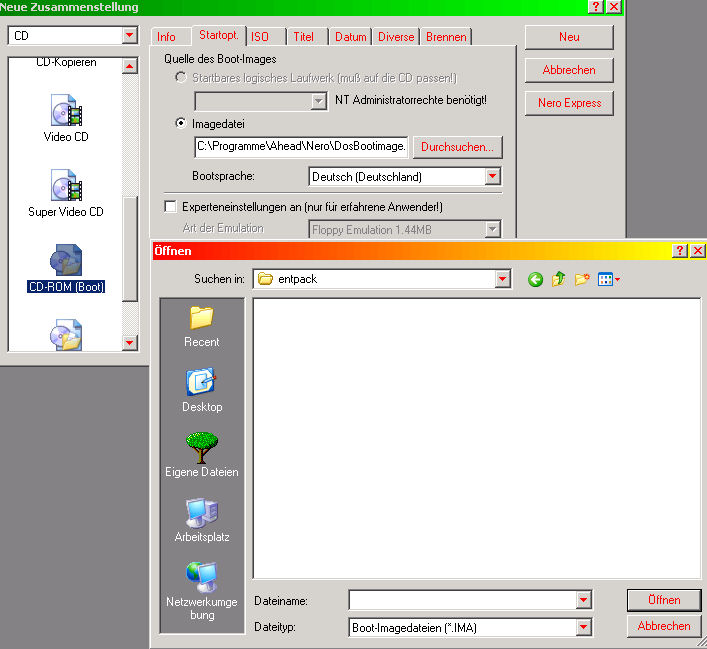Click the Durchsuchen... button
This screenshot has width=707, height=649.
[x=457, y=147]
